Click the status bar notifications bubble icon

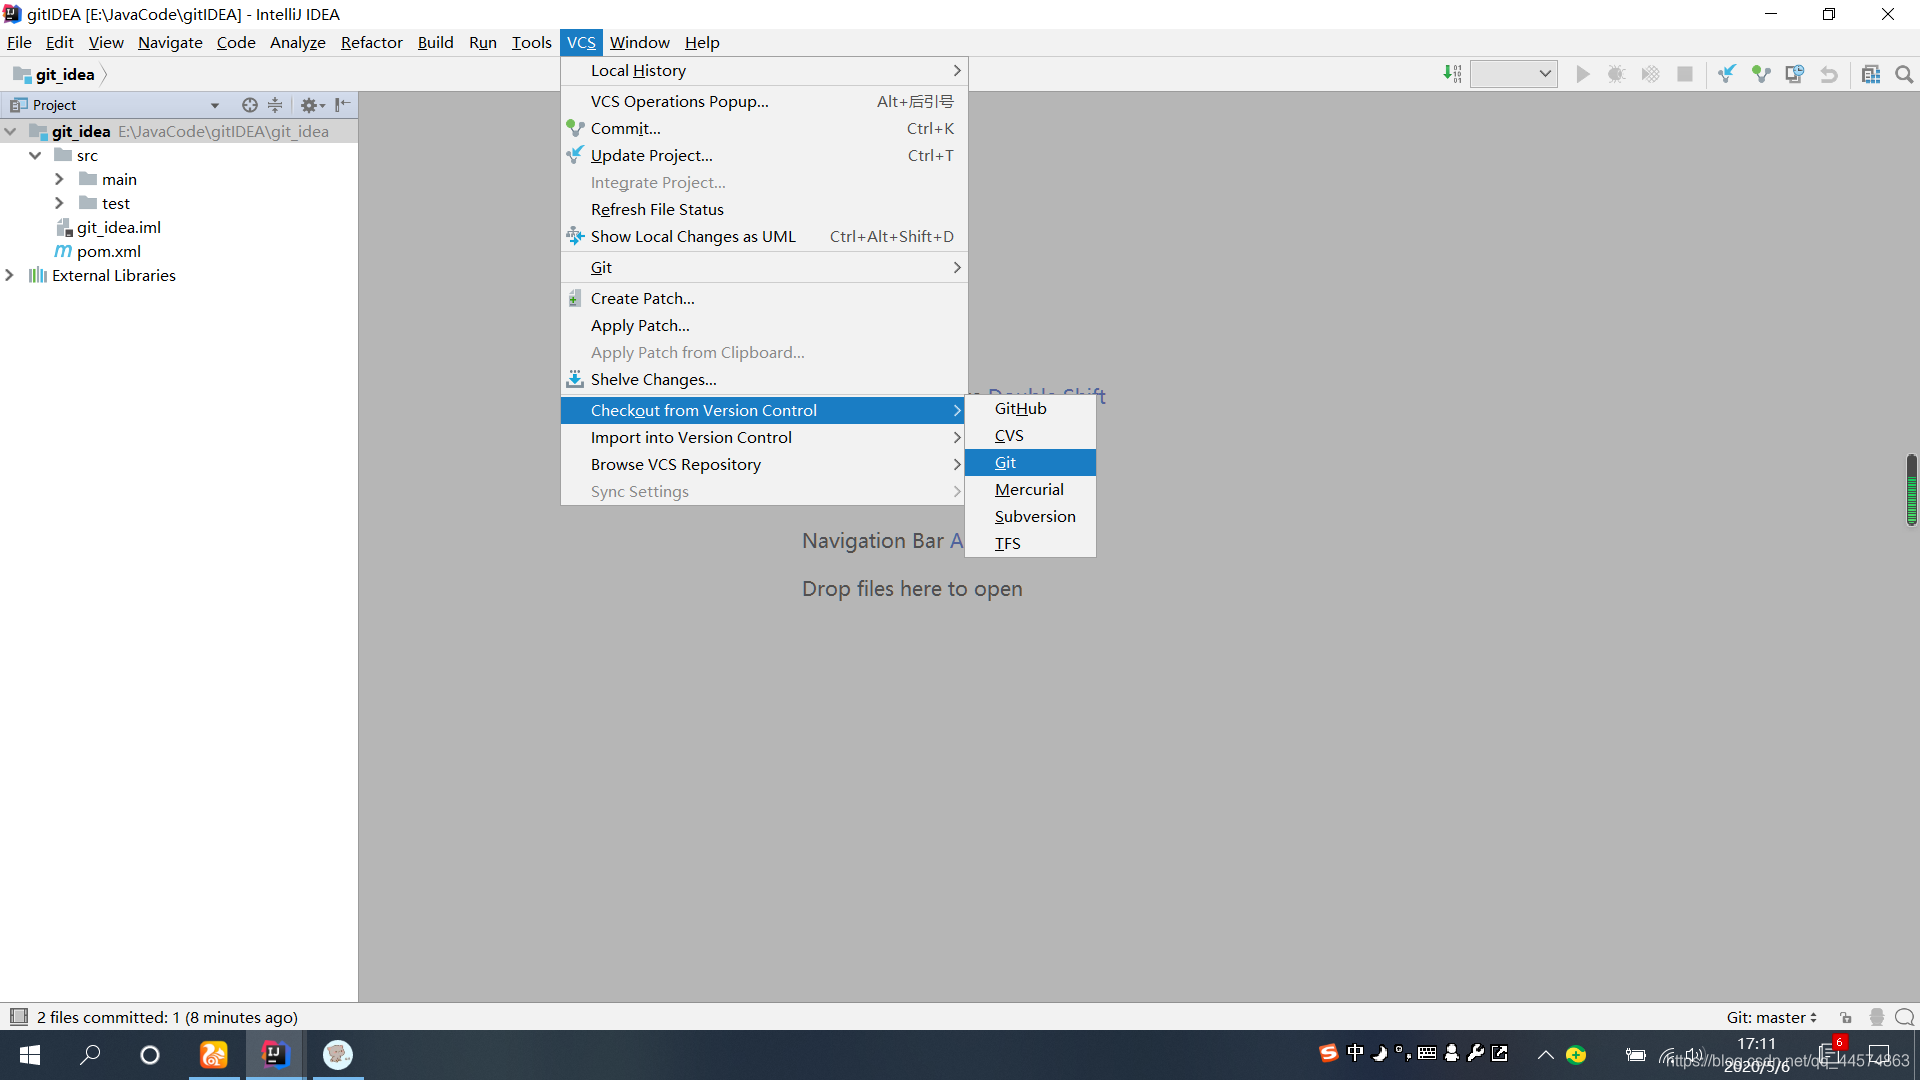pyautogui.click(x=1904, y=1017)
